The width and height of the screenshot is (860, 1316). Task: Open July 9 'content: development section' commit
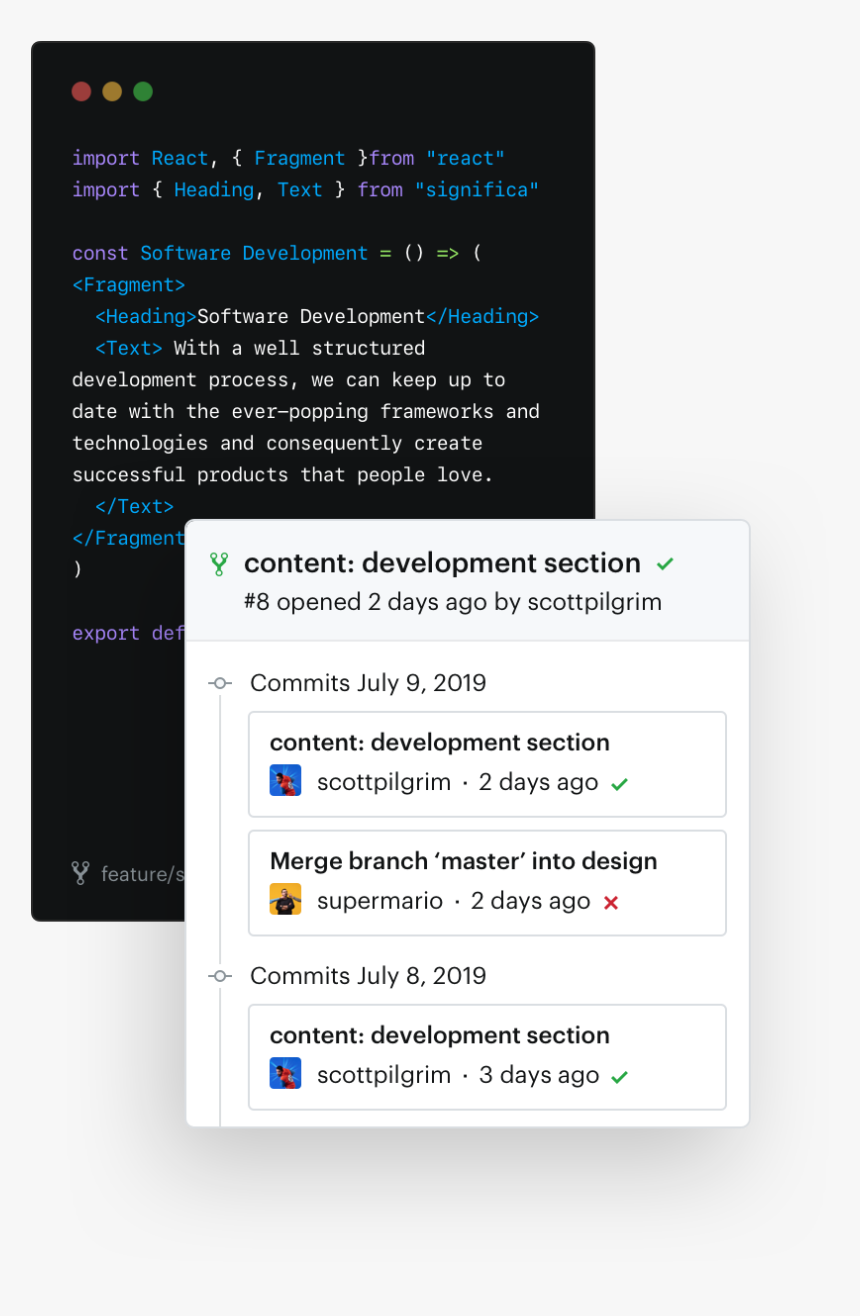coord(439,743)
